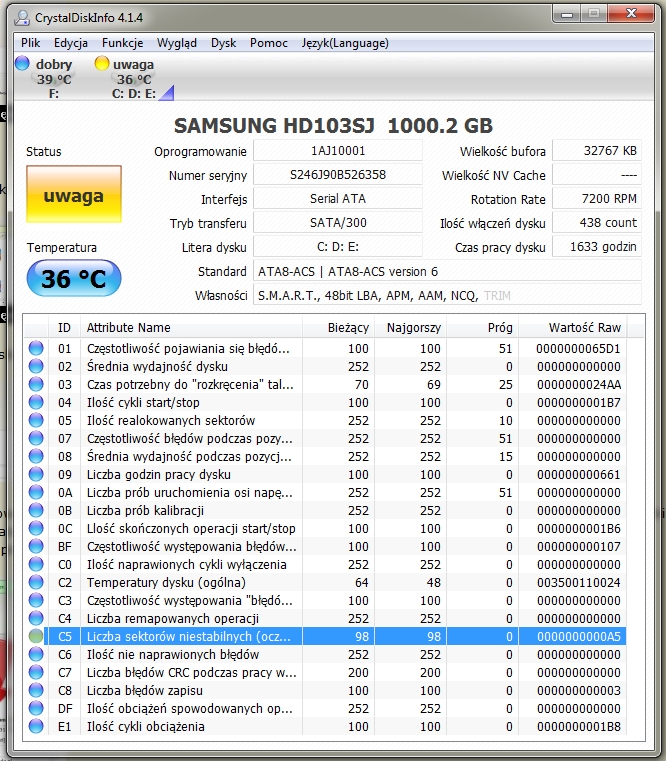Image resolution: width=666 pixels, height=761 pixels.
Task: Click the rotation rate value 7200 RPM
Action: [597, 199]
